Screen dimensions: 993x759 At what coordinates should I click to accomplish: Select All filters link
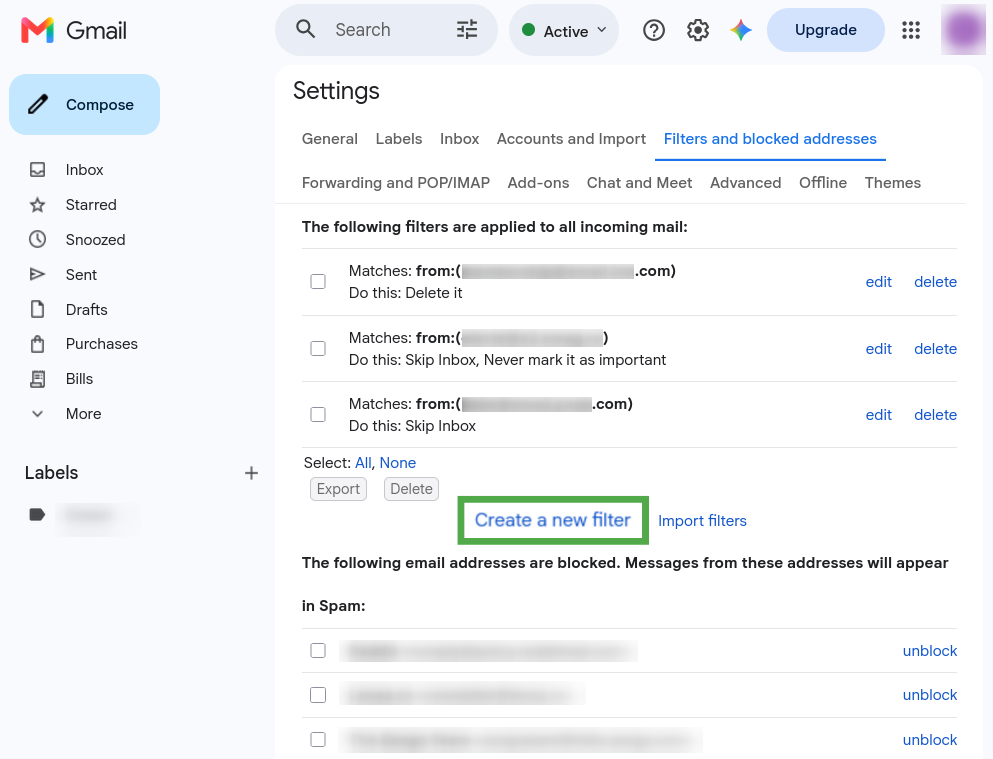click(363, 463)
